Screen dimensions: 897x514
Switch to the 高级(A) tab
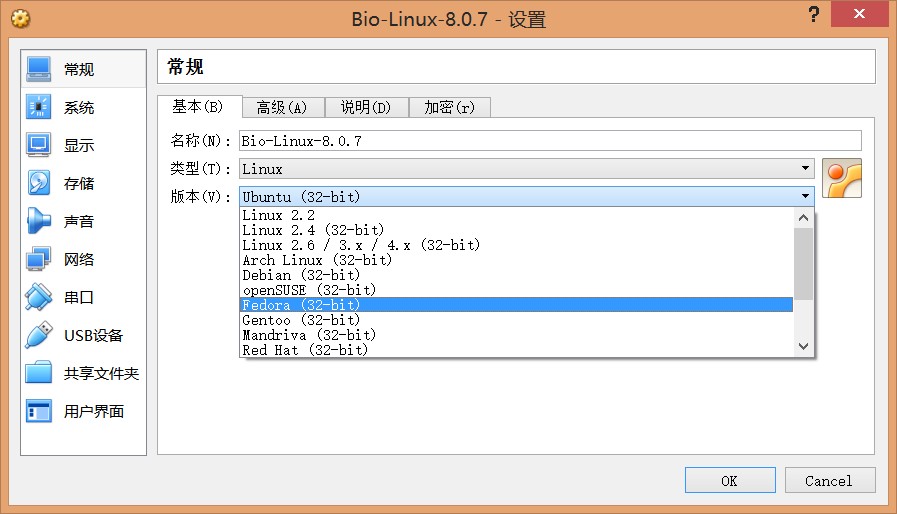point(283,107)
